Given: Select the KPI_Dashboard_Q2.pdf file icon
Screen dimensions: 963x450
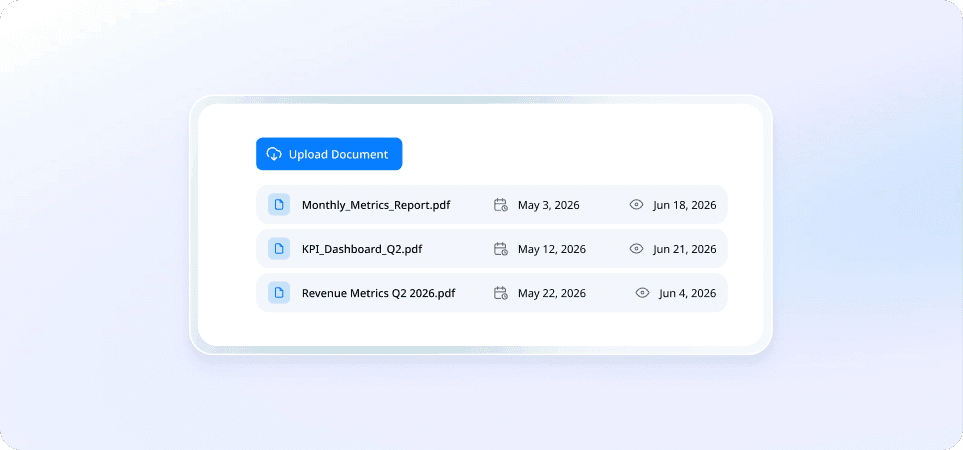Looking at the screenshot, I should pyautogui.click(x=279, y=249).
